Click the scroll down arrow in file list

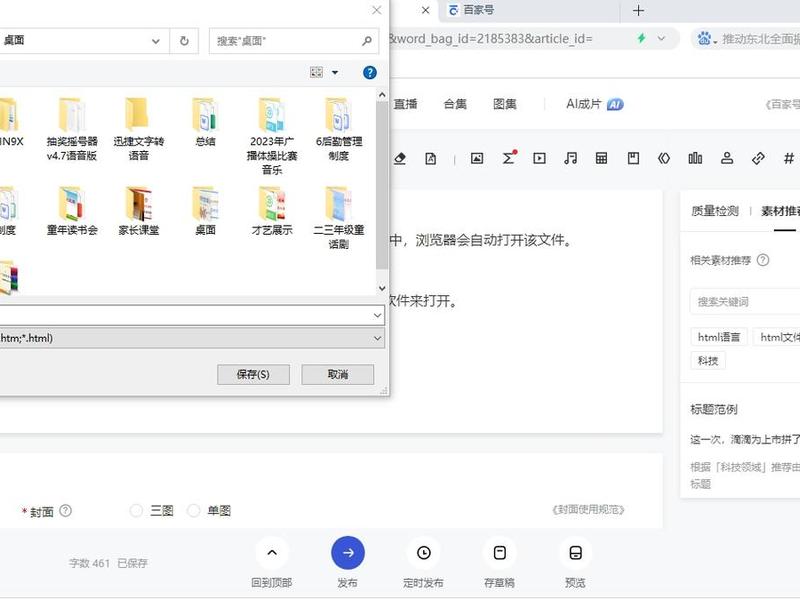(382, 288)
